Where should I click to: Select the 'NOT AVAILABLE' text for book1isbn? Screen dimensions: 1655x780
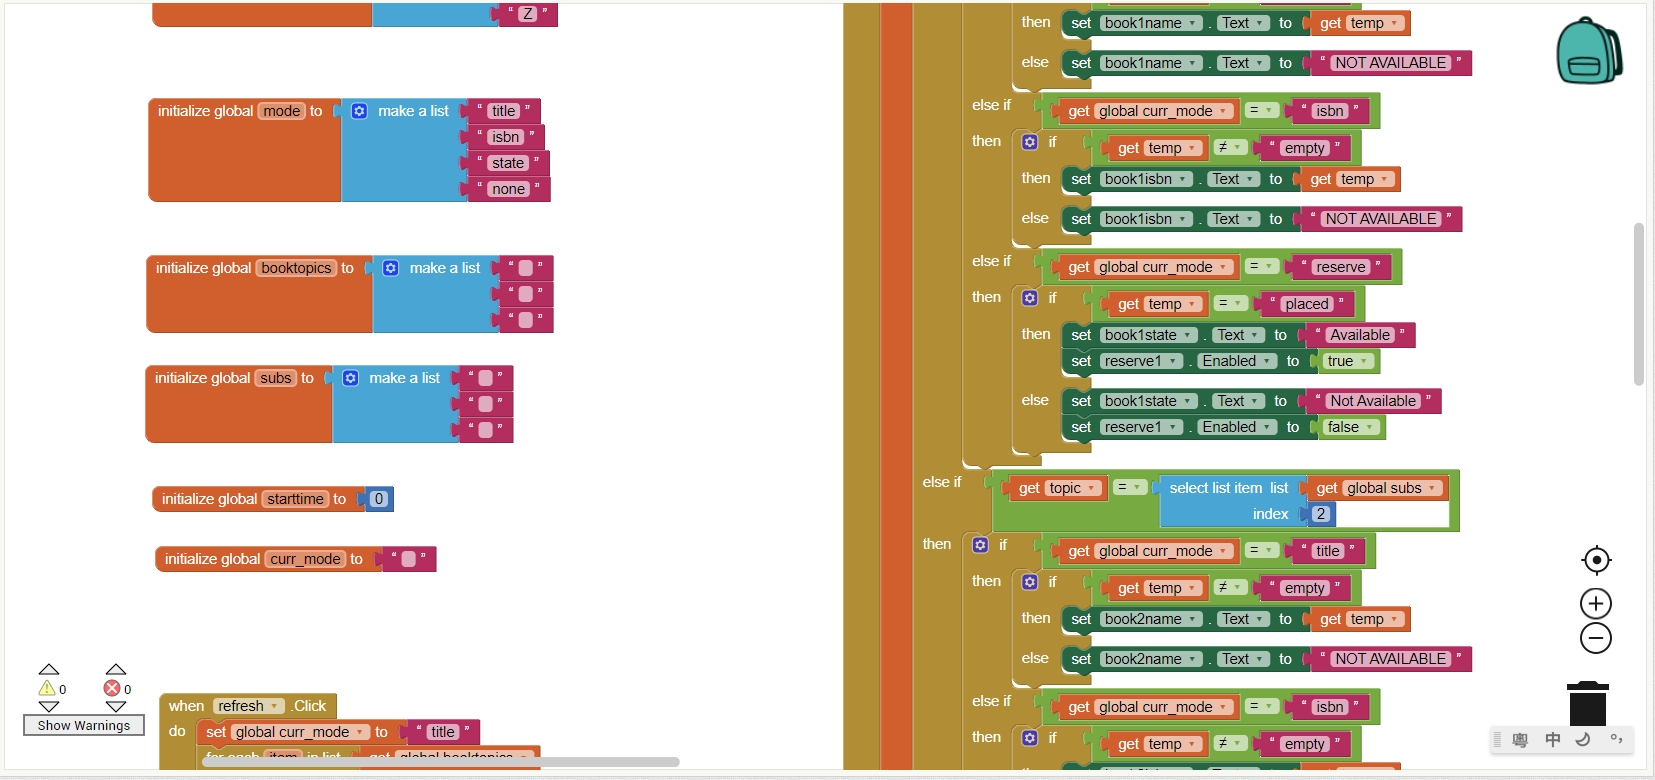[x=1380, y=219]
